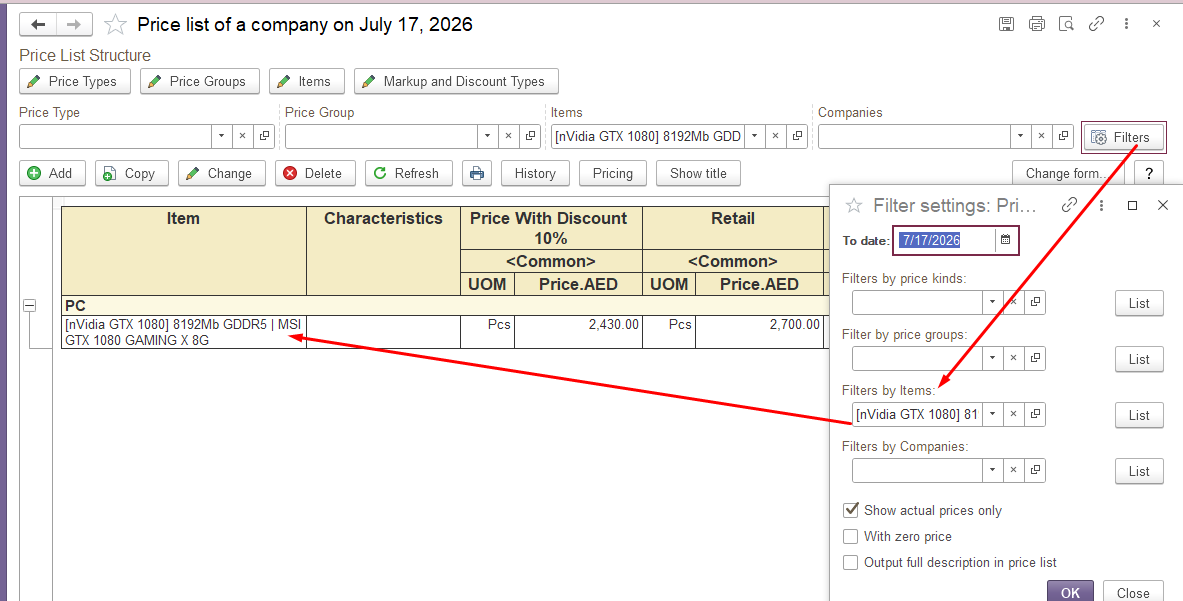Expand the Price Group dropdown
Image resolution: width=1183 pixels, height=601 pixels.
487,136
